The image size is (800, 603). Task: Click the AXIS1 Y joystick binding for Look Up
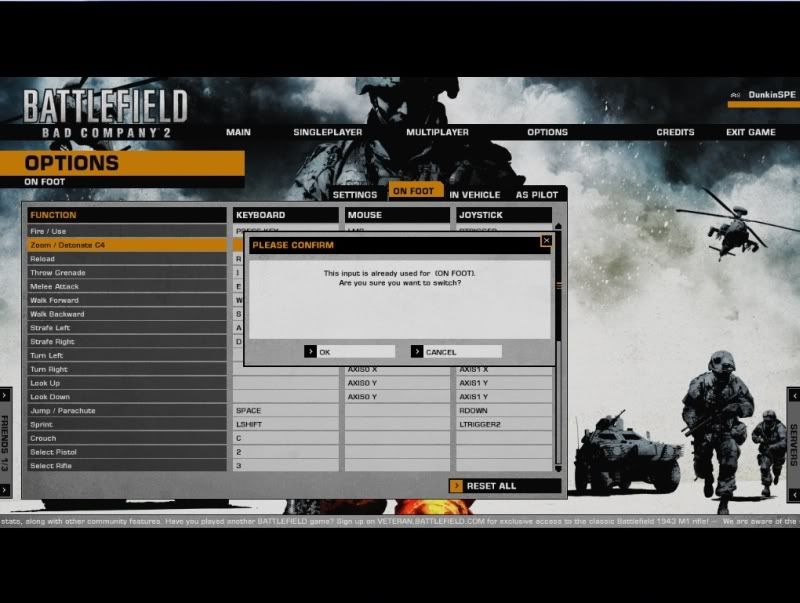pyautogui.click(x=504, y=383)
